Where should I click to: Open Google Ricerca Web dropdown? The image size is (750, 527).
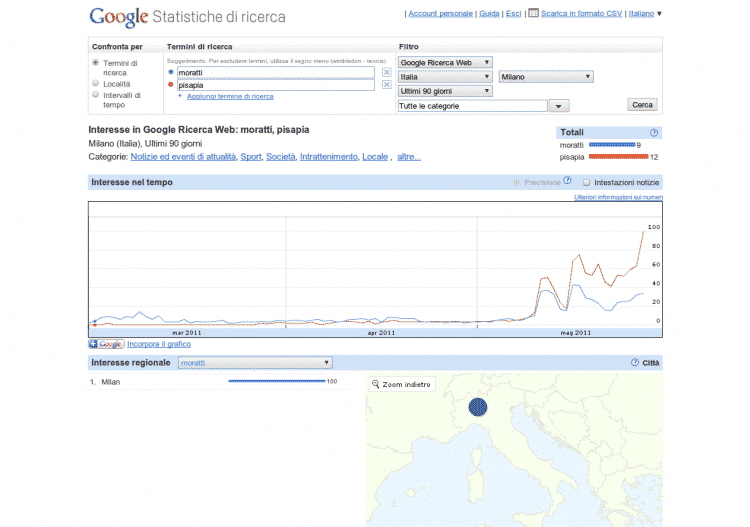[445, 63]
